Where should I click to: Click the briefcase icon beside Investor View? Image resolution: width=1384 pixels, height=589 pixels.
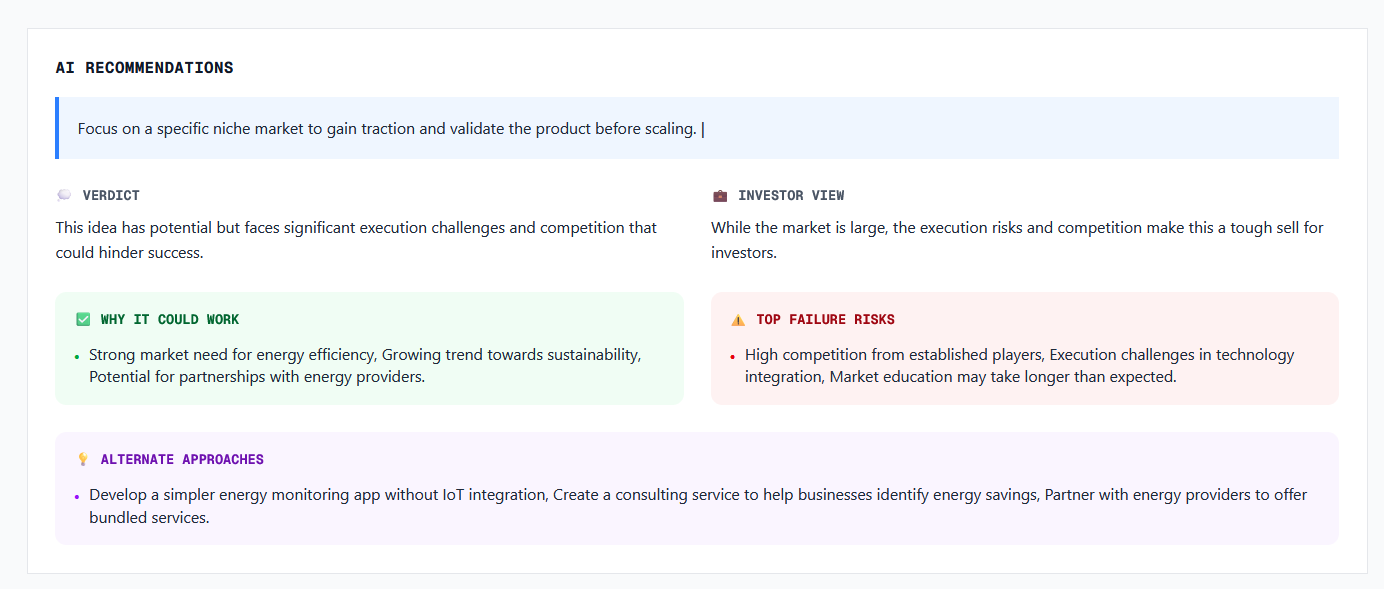pyautogui.click(x=720, y=196)
